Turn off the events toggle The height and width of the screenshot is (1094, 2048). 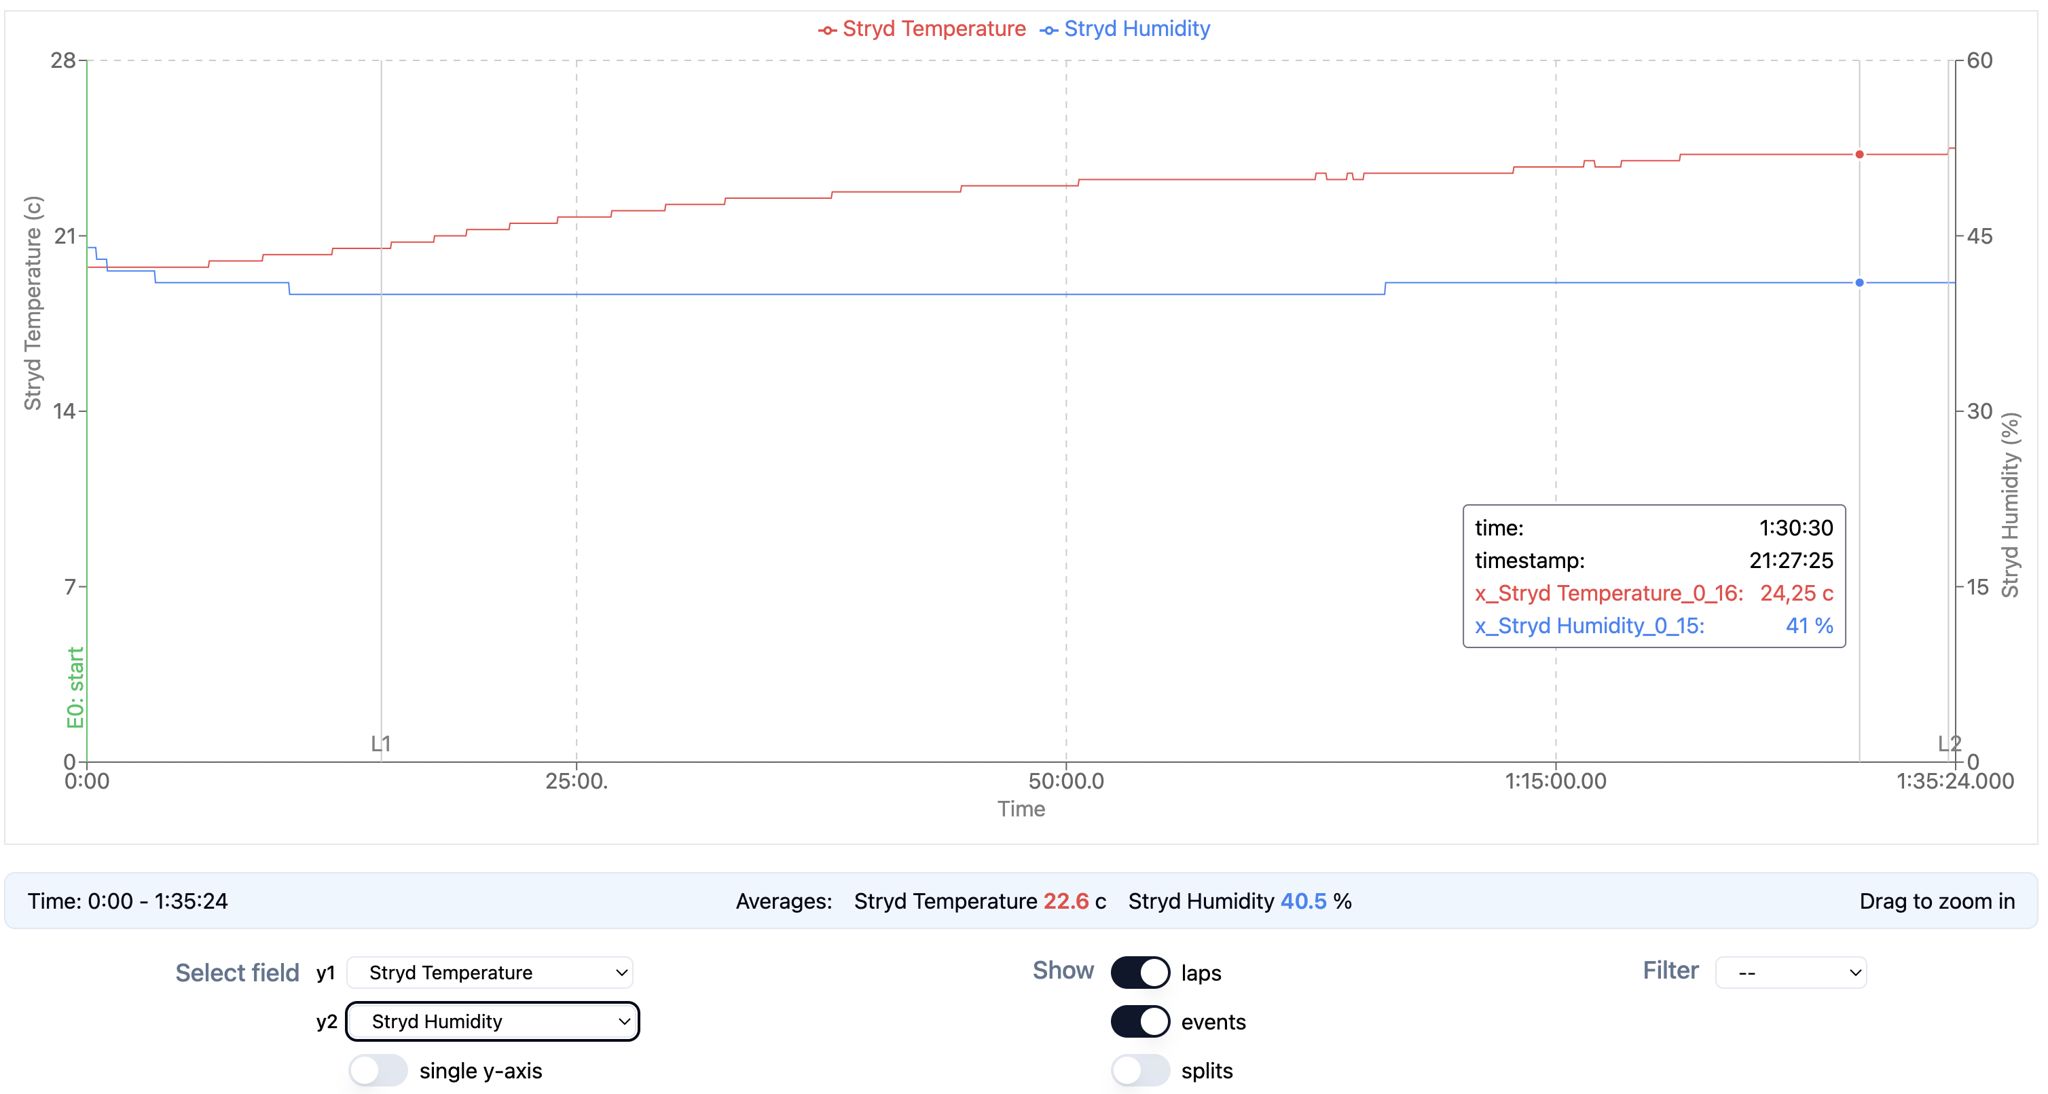pyautogui.click(x=1140, y=1022)
